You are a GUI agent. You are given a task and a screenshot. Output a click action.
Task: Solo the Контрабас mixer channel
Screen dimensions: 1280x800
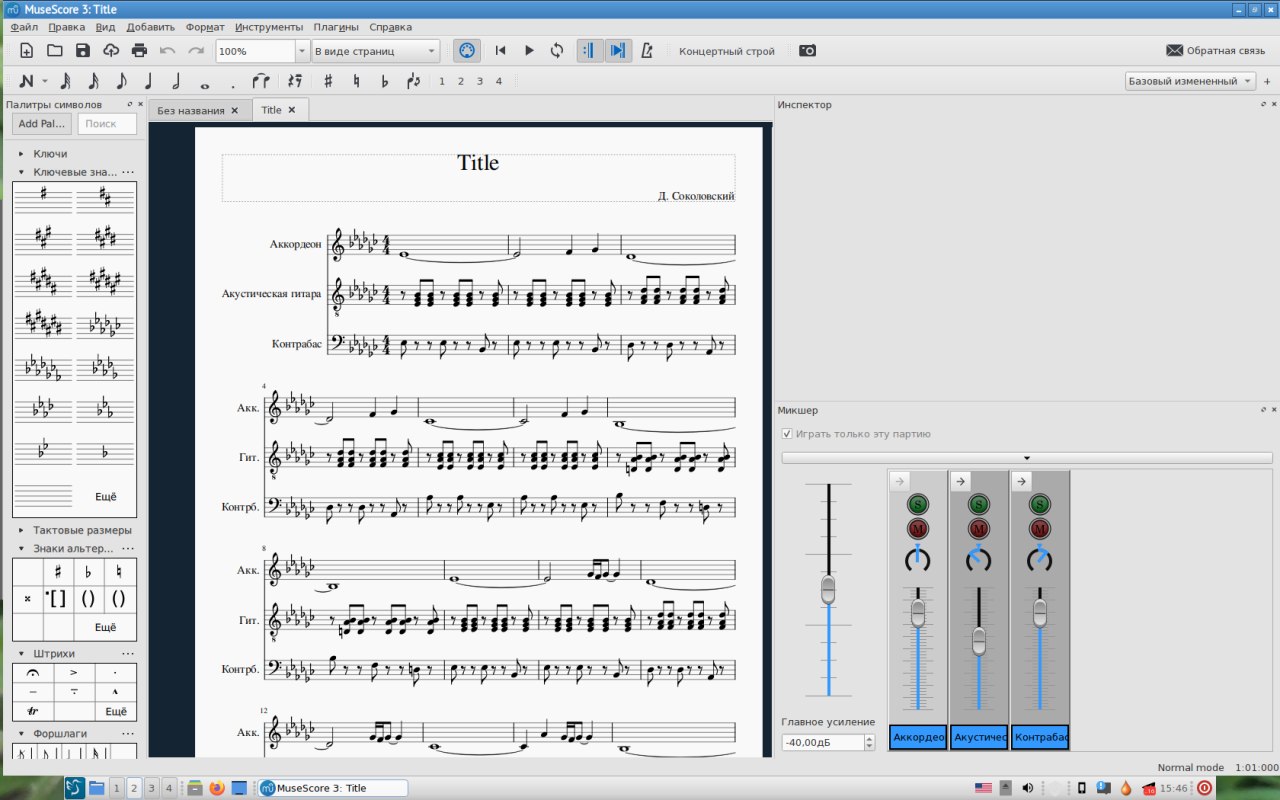[1040, 505]
